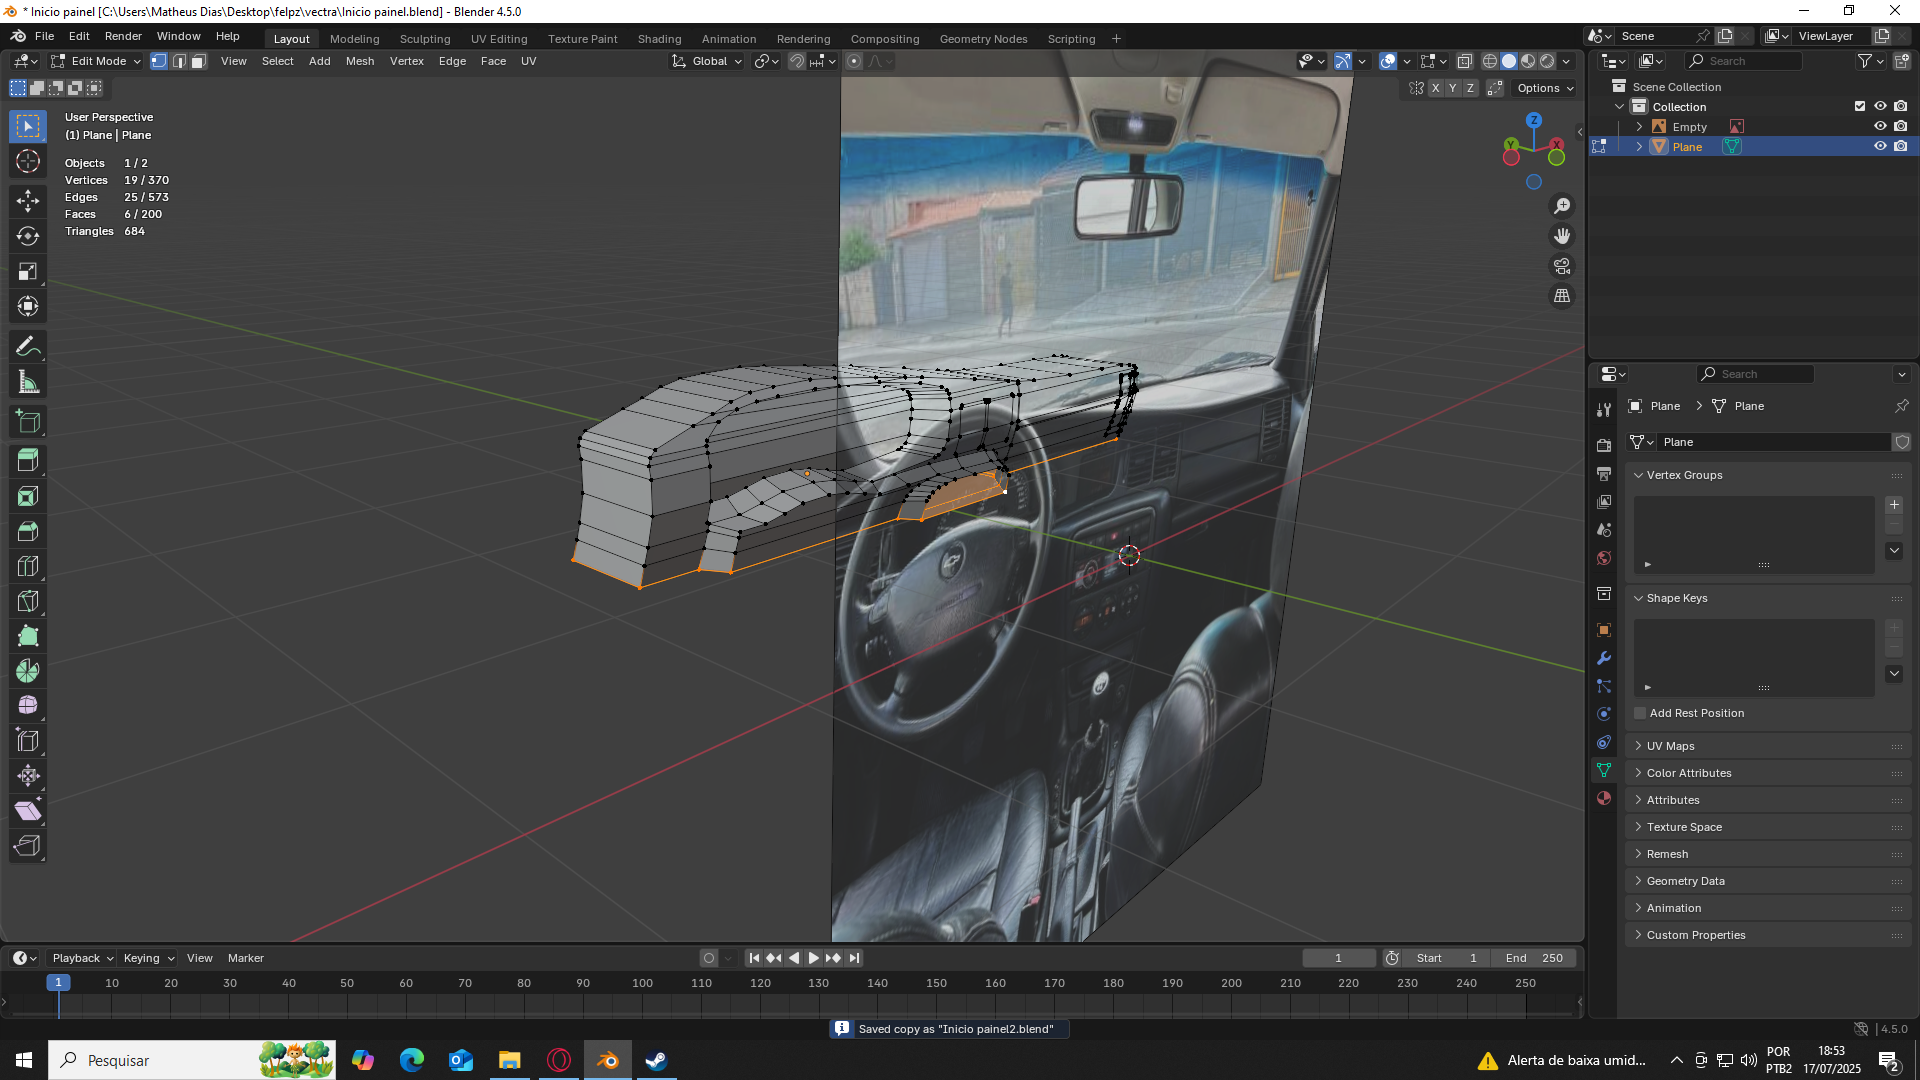The width and height of the screenshot is (1920, 1080).
Task: Click the viewport Options button
Action: (1544, 88)
